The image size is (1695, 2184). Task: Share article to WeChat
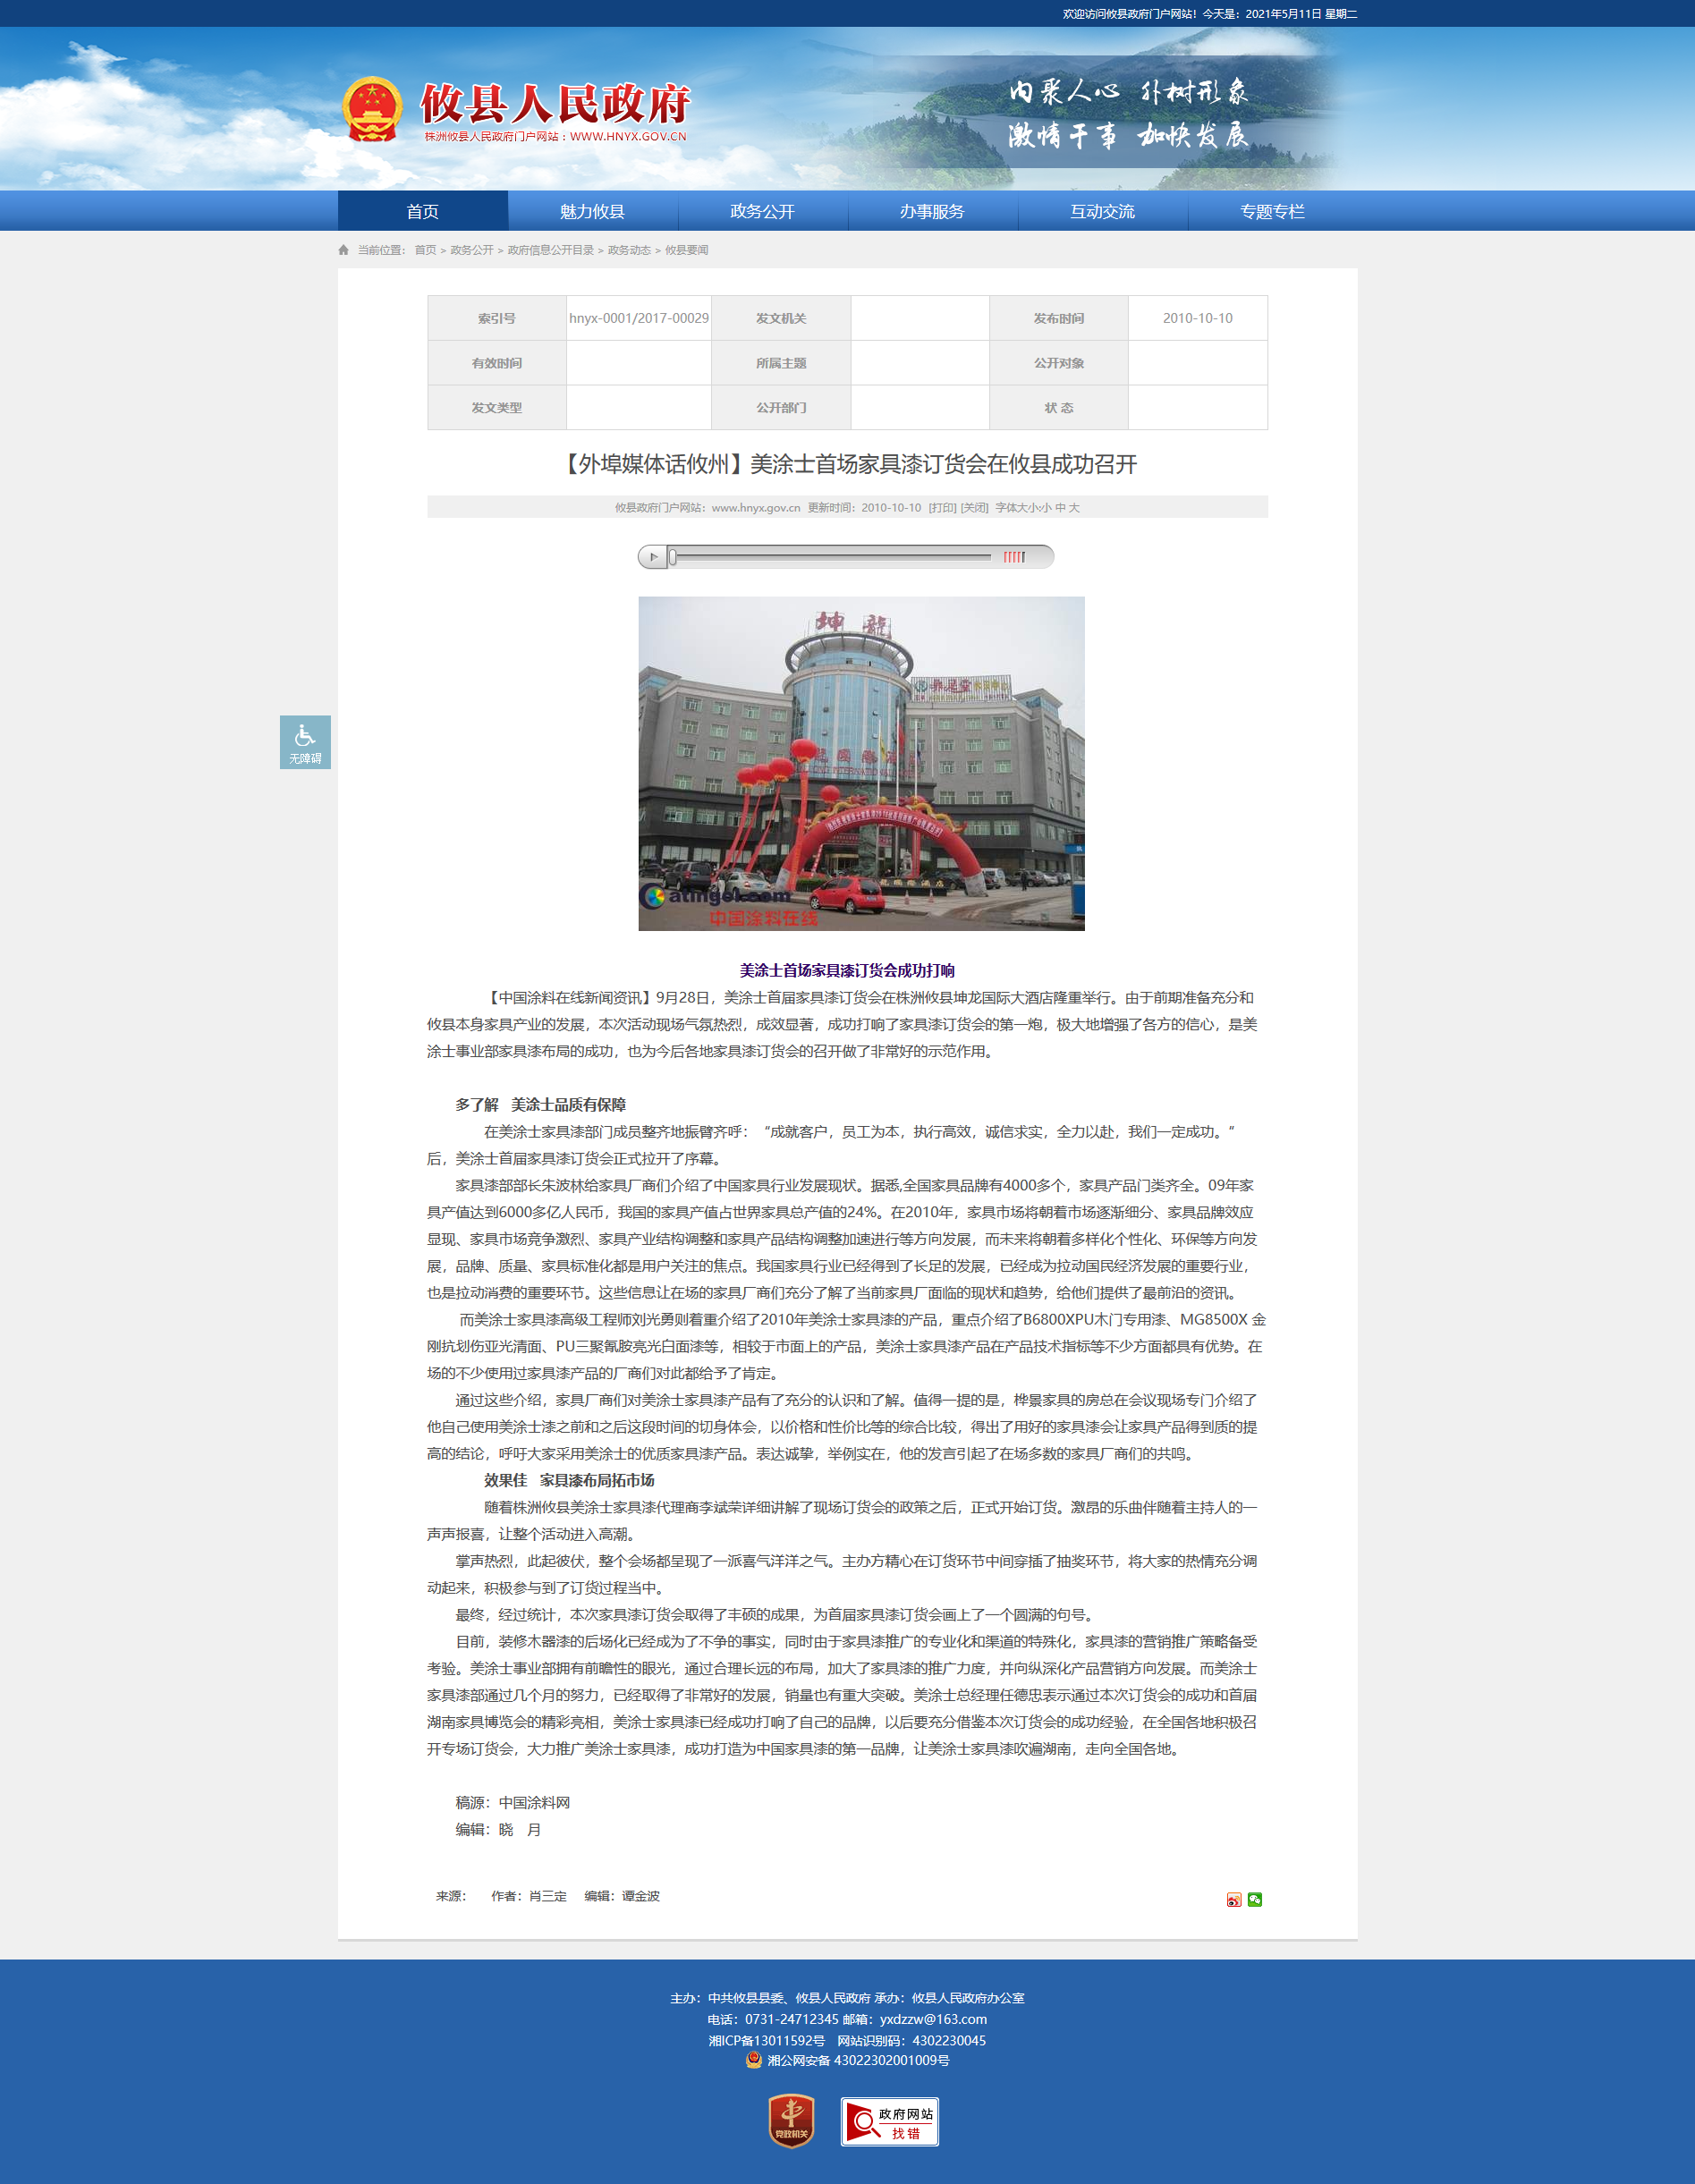click(x=1255, y=1900)
